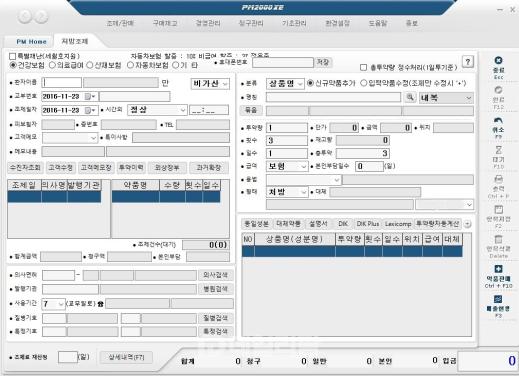519x376 pixels.
Task: Click the 상품명(성분명) column header
Action: [295, 239]
